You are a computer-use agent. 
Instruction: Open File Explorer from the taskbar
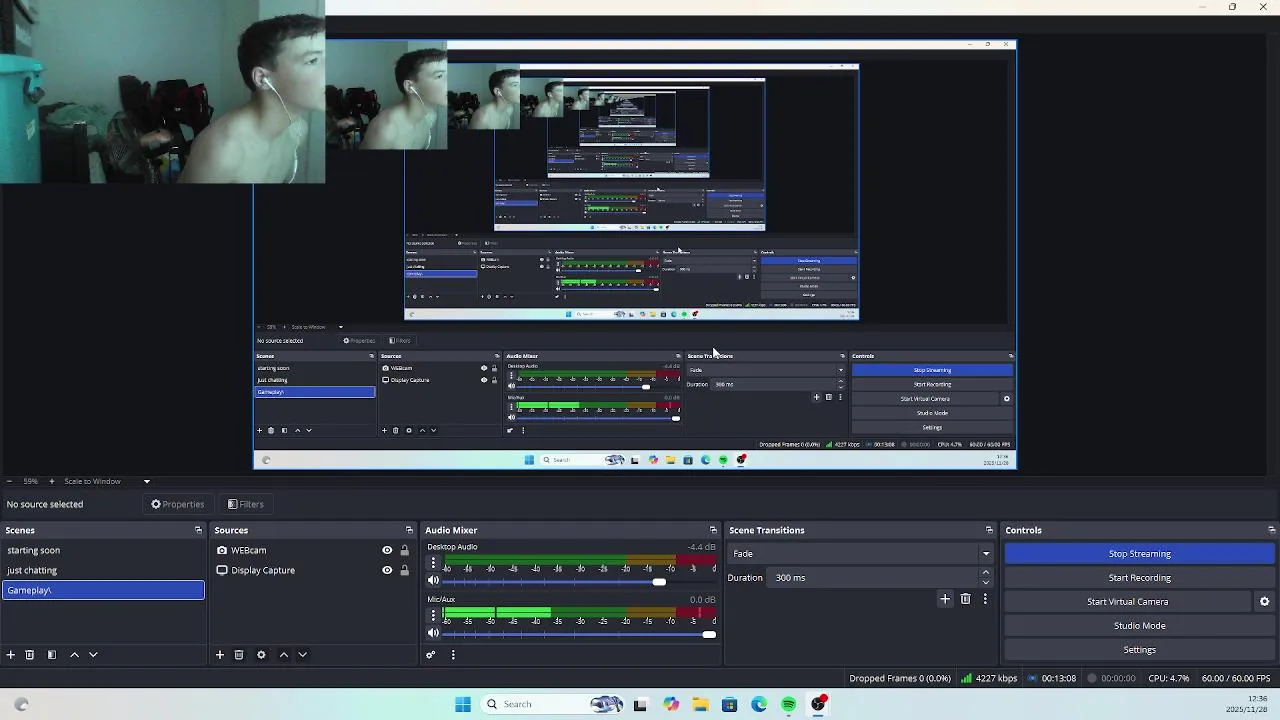(700, 704)
